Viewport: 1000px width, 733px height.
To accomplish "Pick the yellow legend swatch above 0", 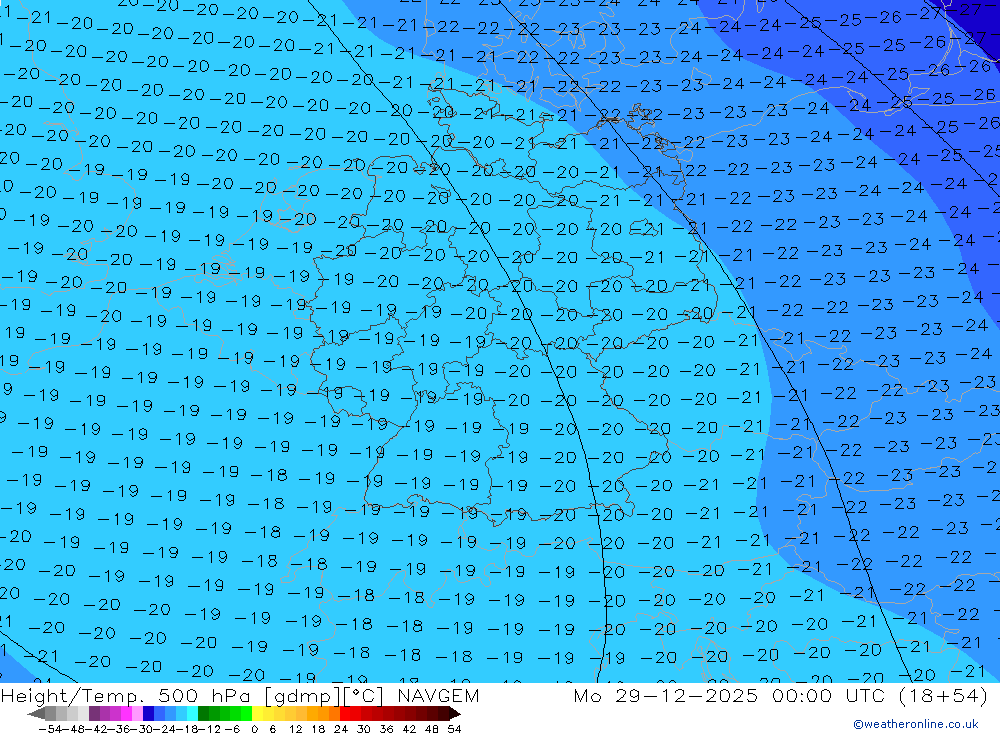I will 257,714.
